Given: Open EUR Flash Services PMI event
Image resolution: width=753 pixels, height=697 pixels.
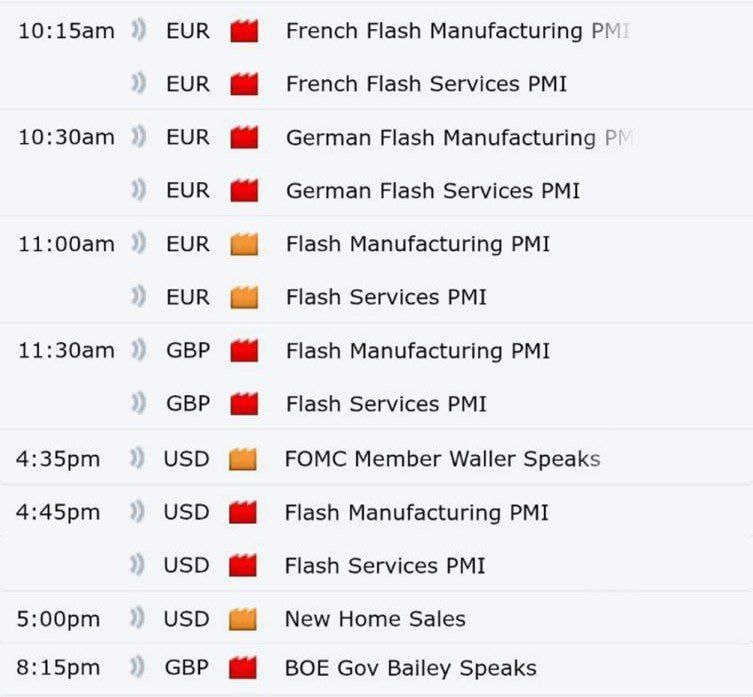Looking at the screenshot, I should (x=386, y=297).
